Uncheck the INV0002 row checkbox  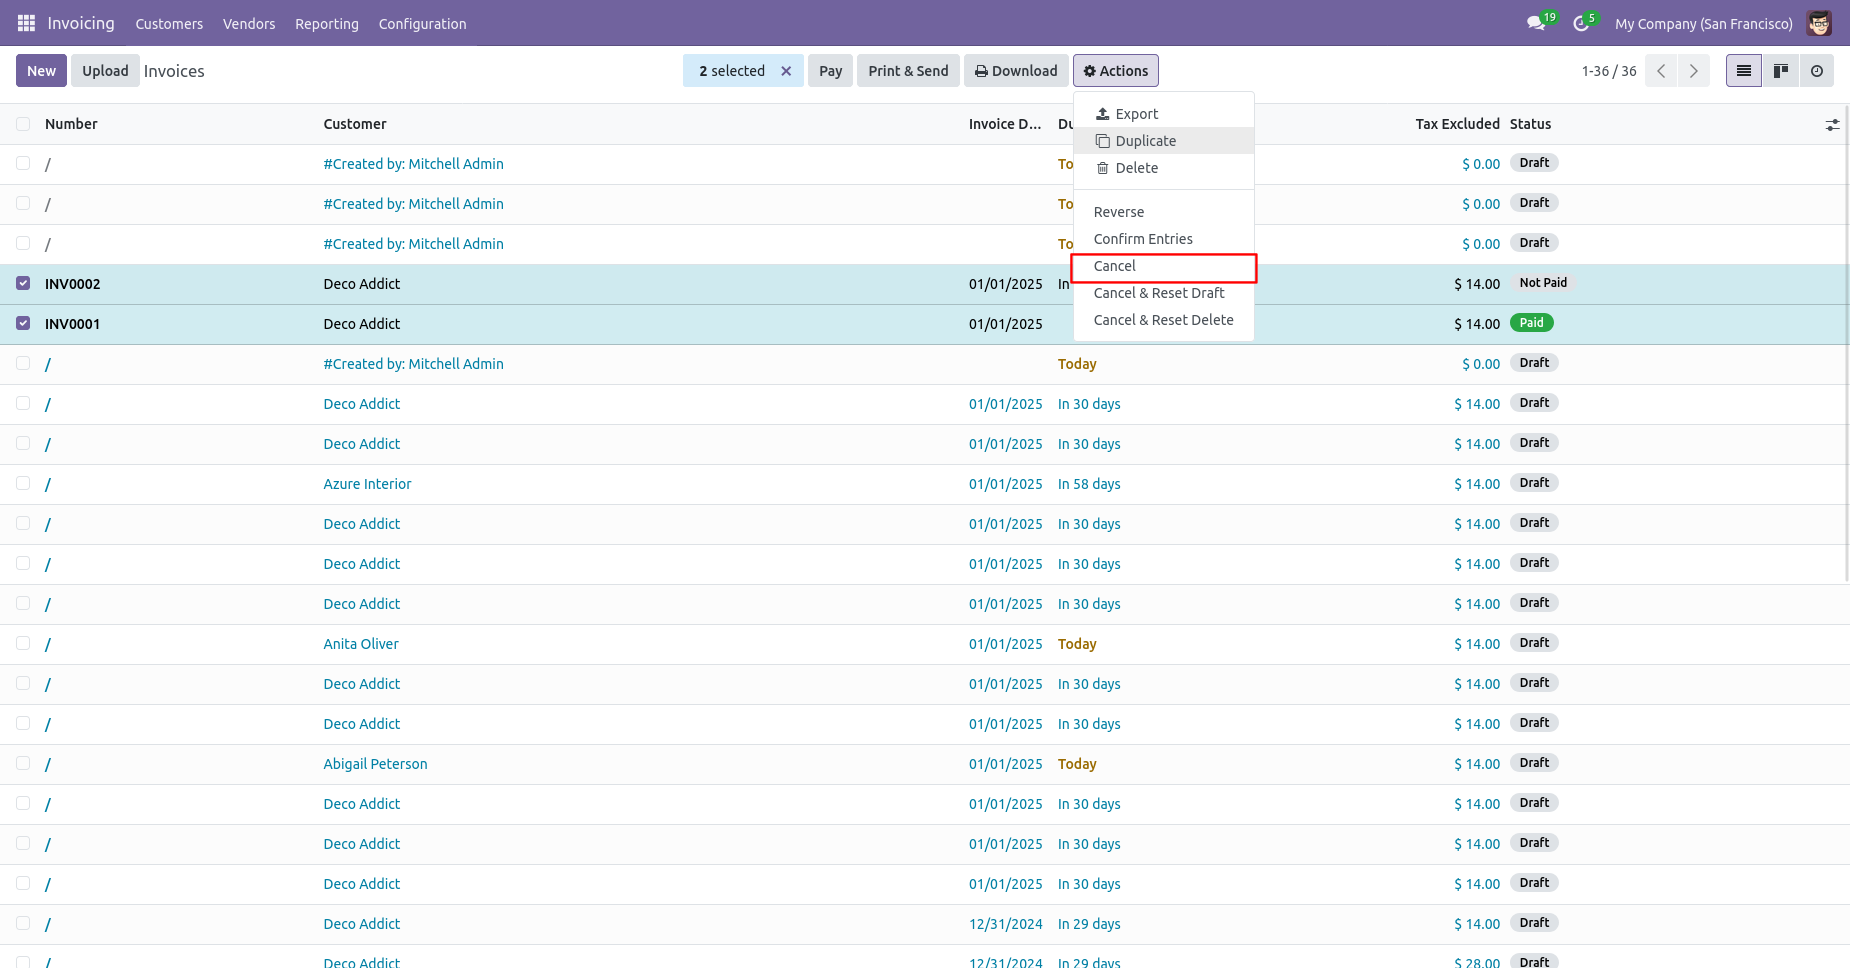[x=23, y=283]
